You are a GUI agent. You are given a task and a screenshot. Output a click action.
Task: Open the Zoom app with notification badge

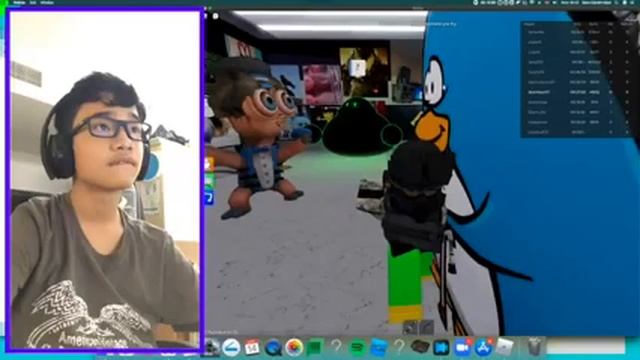(462, 347)
